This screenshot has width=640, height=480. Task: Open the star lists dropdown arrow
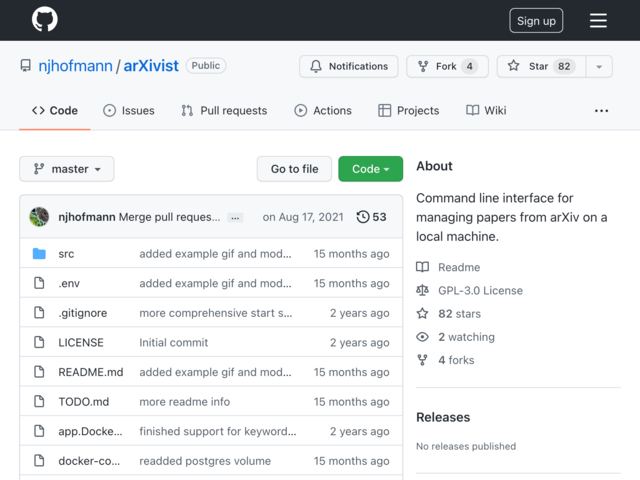(598, 67)
